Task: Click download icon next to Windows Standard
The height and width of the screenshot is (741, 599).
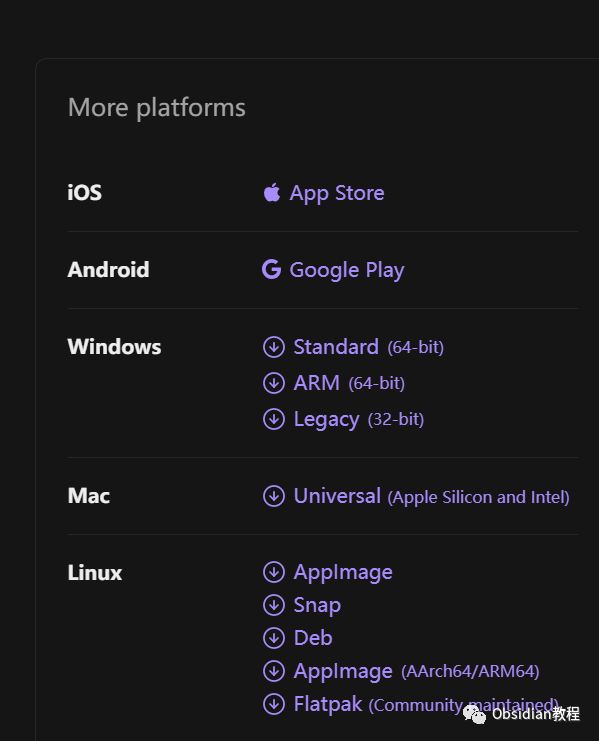Action: click(x=274, y=347)
